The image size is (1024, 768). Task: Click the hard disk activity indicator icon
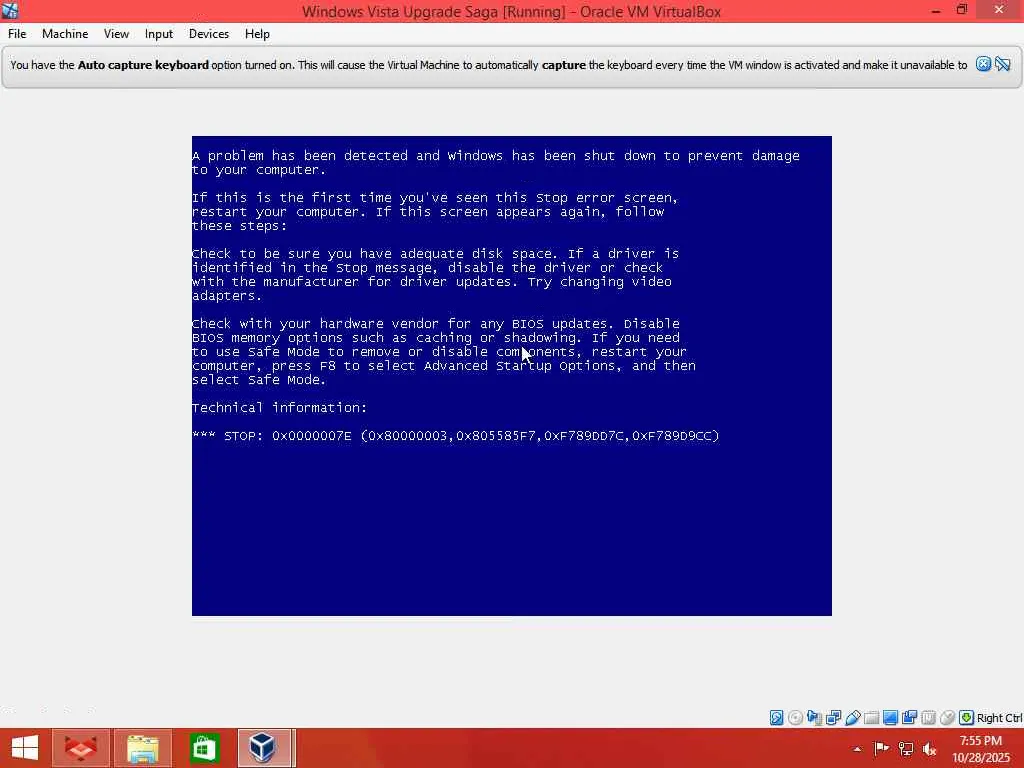(776, 718)
